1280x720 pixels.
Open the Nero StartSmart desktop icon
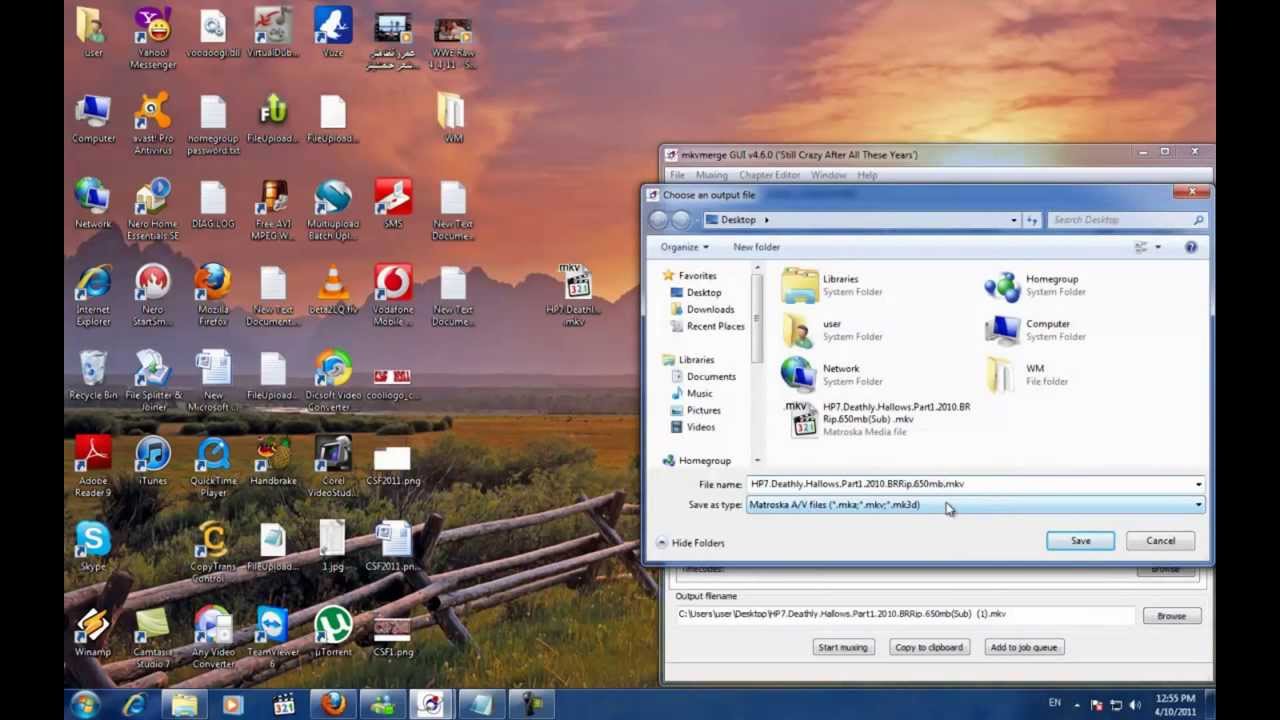153,295
